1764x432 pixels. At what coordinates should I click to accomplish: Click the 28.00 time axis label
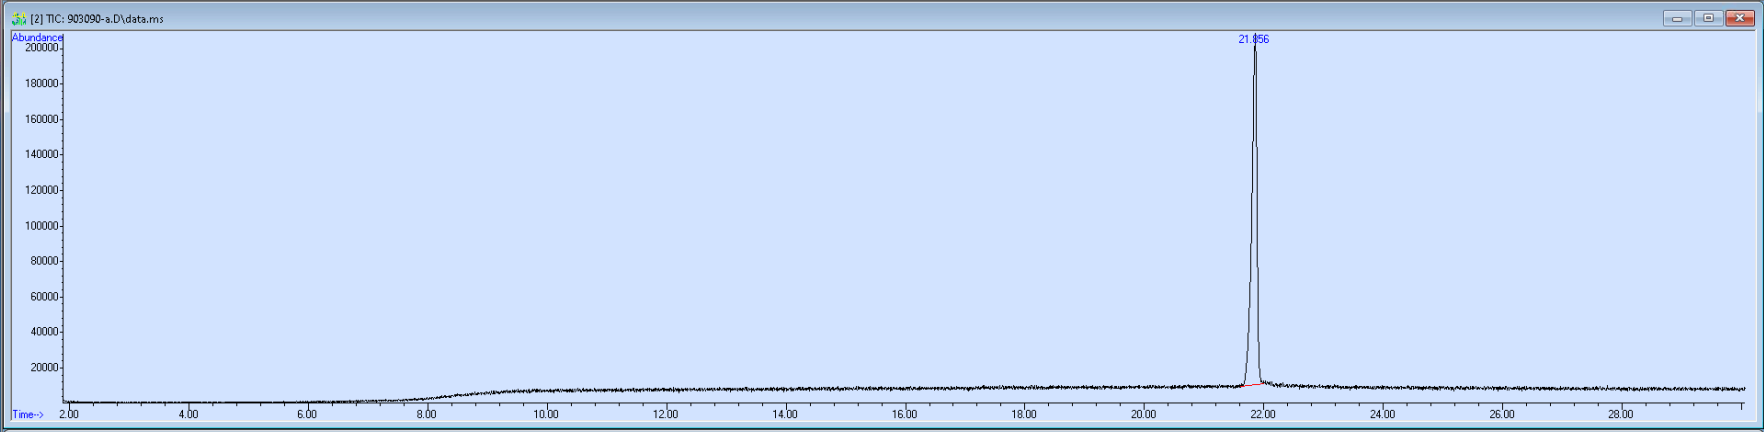1621,414
